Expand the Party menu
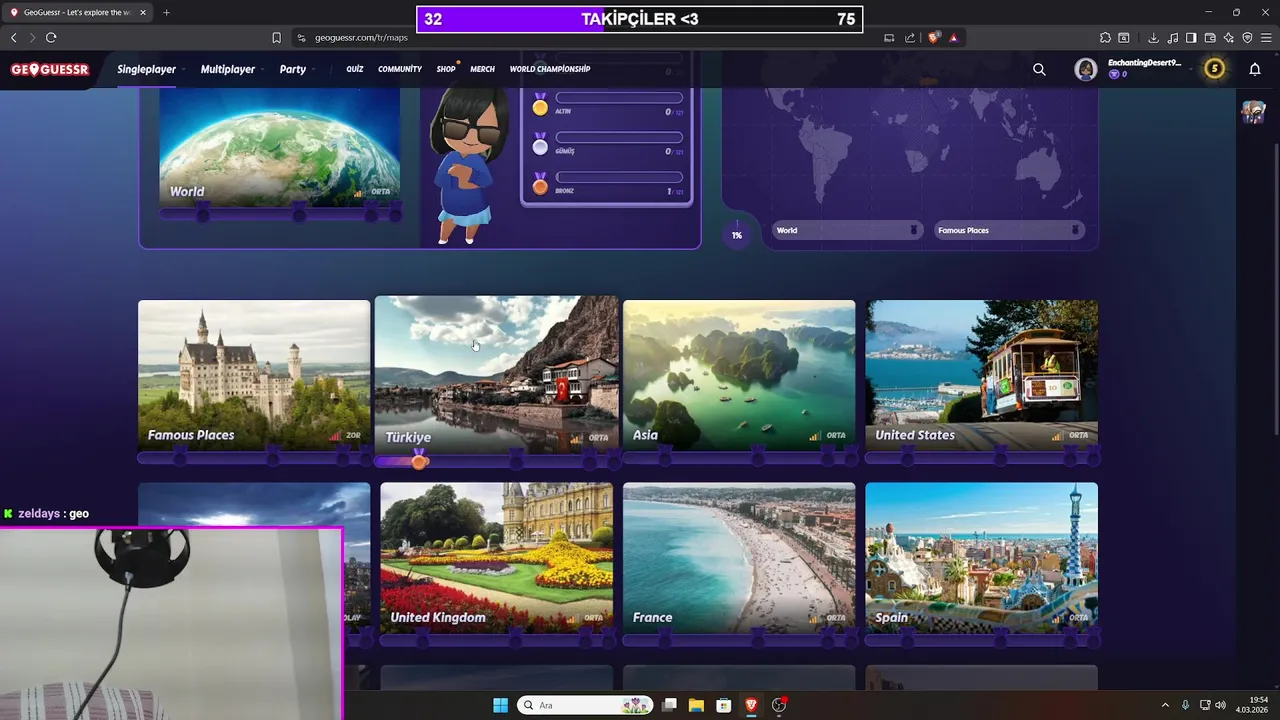This screenshot has width=1280, height=720. 297,69
